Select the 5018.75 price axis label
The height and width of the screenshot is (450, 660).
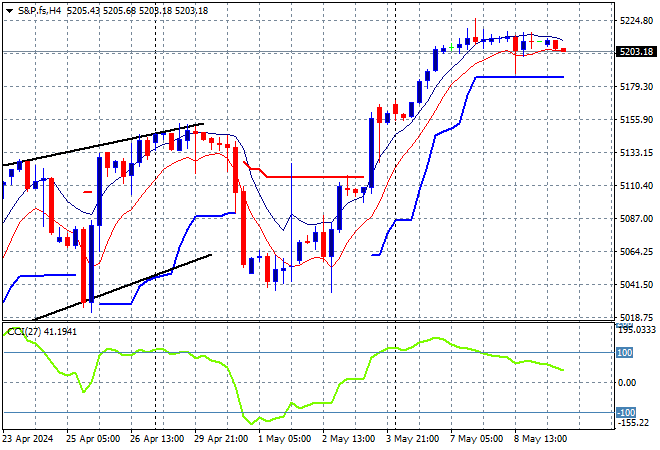tap(636, 317)
